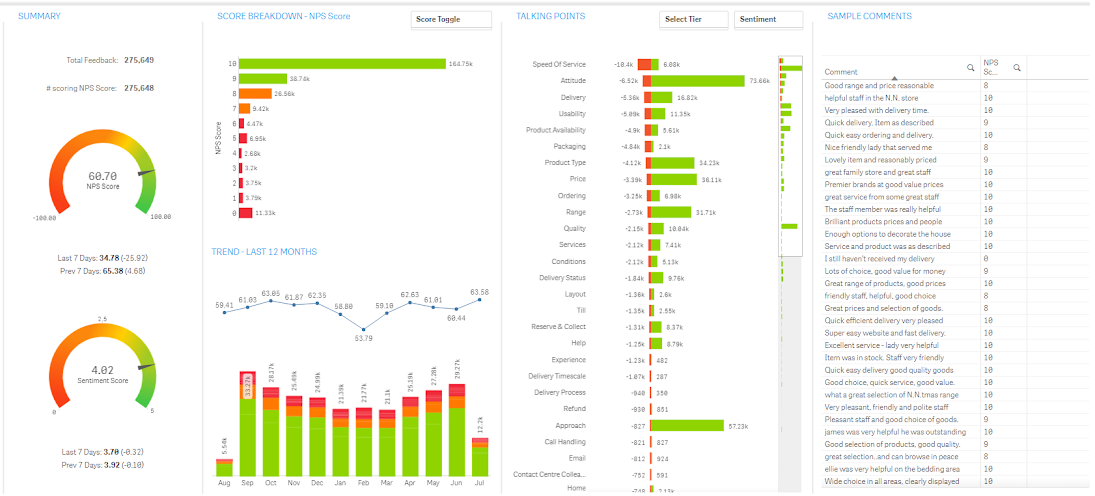This screenshot has width=1095, height=496.
Task: Click the Reserve & Collect label in Talking Points
Action: 559,327
